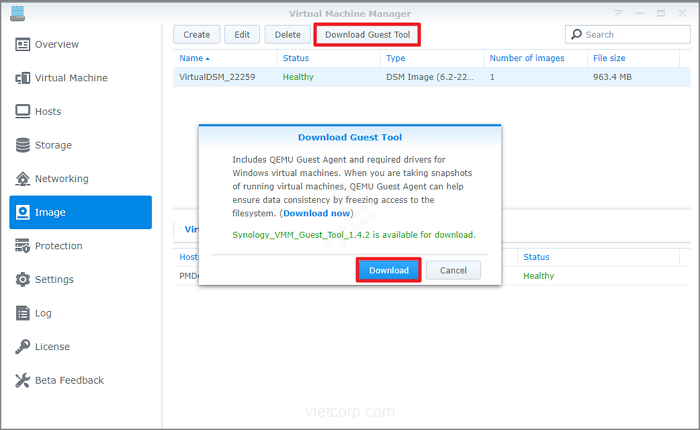The height and width of the screenshot is (430, 700).
Task: Select the Image sidebar item
Action: click(x=80, y=212)
